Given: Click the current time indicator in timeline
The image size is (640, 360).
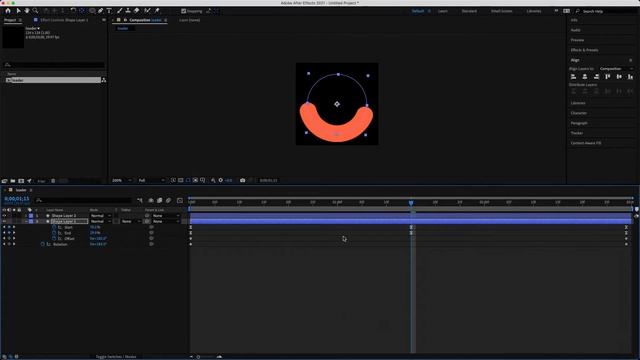Looking at the screenshot, I should click(411, 202).
